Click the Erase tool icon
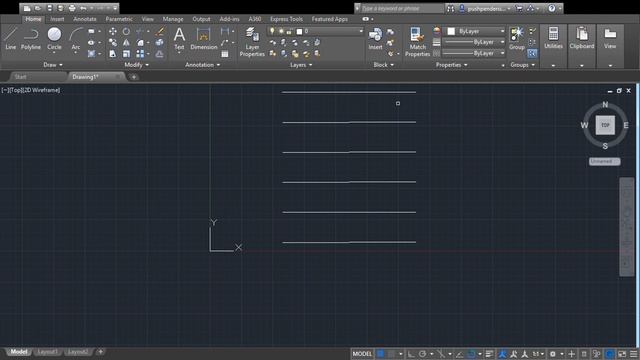This screenshot has width=640, height=360. (x=160, y=31)
